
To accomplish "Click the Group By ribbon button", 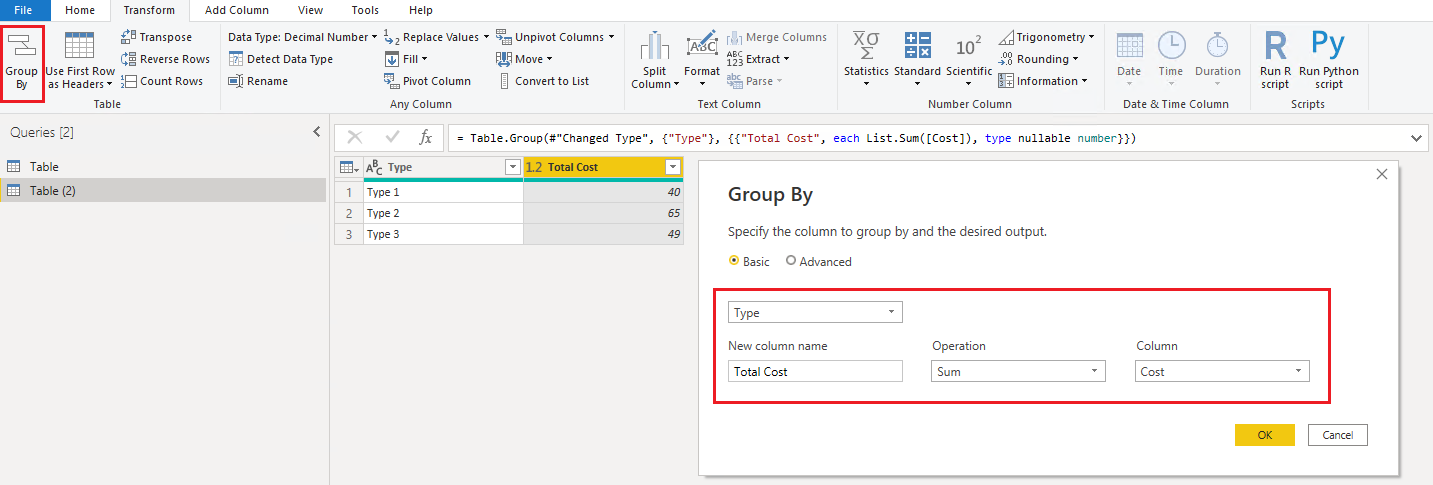I will tap(21, 62).
